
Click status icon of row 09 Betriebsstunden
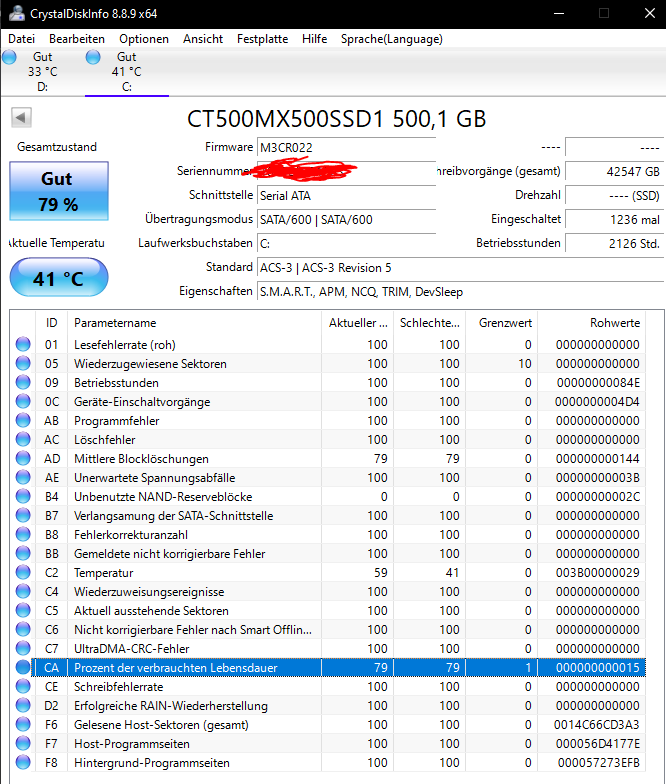coord(23,382)
